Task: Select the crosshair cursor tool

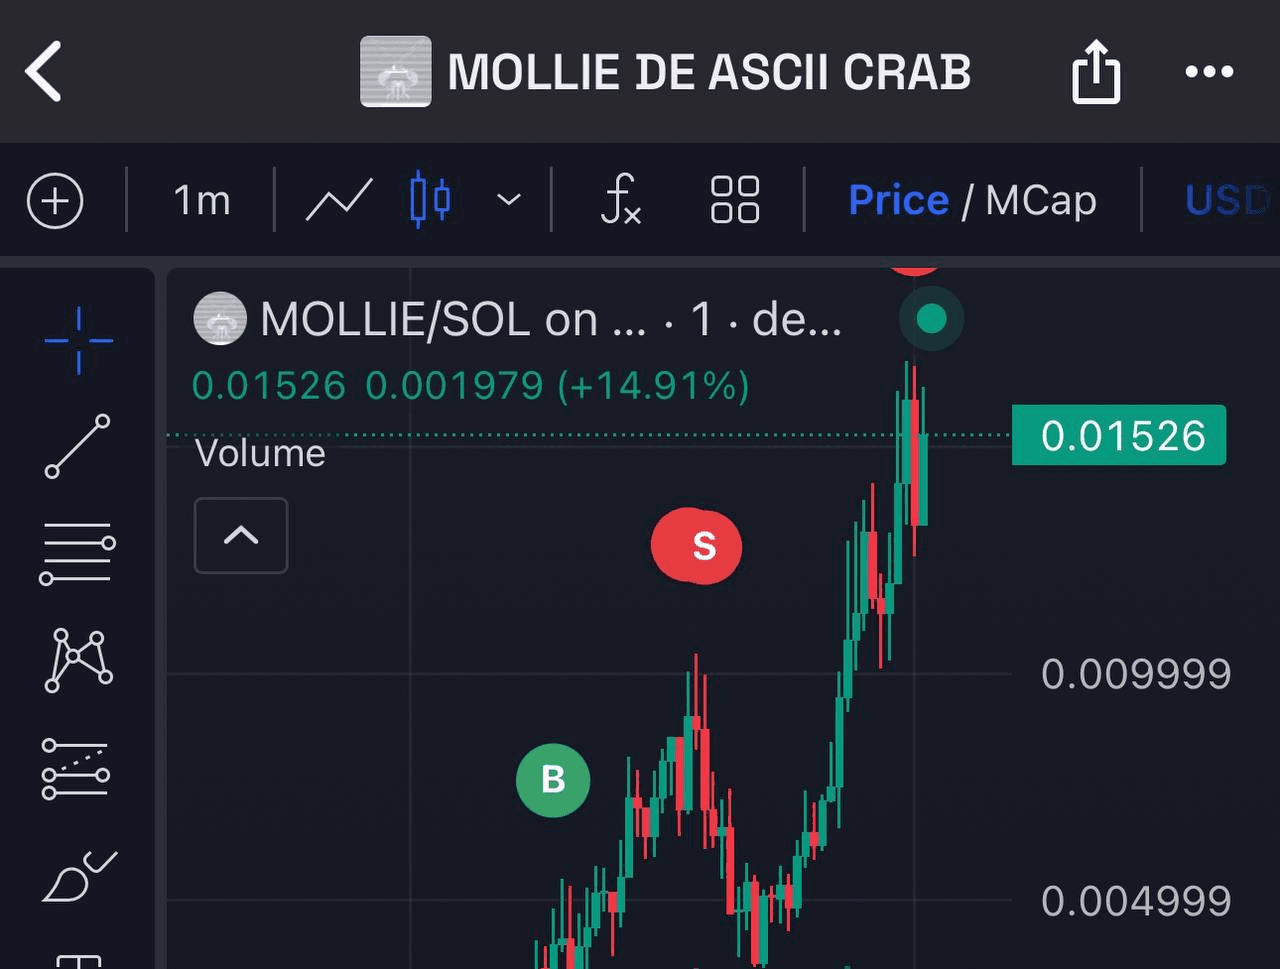Action: click(x=78, y=341)
